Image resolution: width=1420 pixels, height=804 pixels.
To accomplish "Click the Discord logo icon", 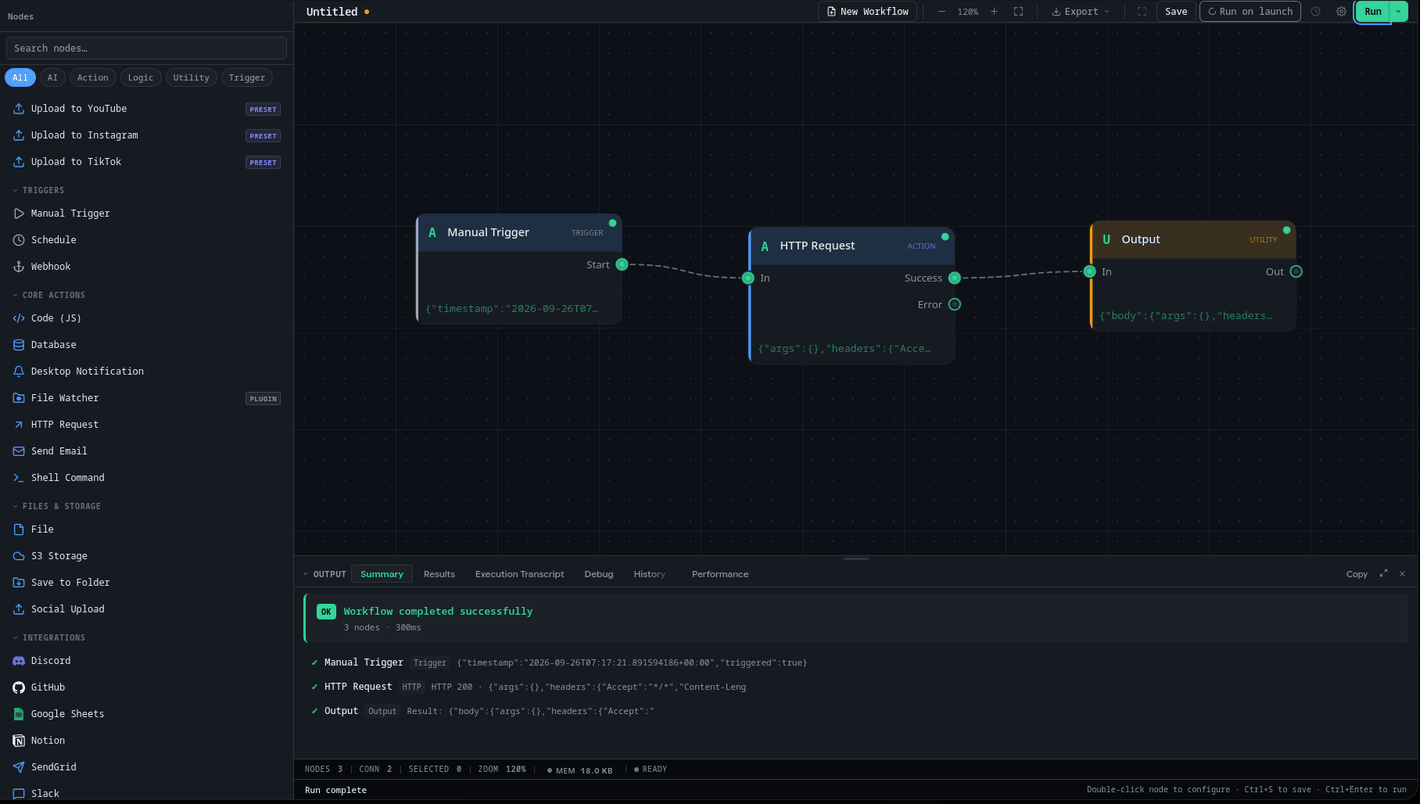I will [x=18, y=661].
